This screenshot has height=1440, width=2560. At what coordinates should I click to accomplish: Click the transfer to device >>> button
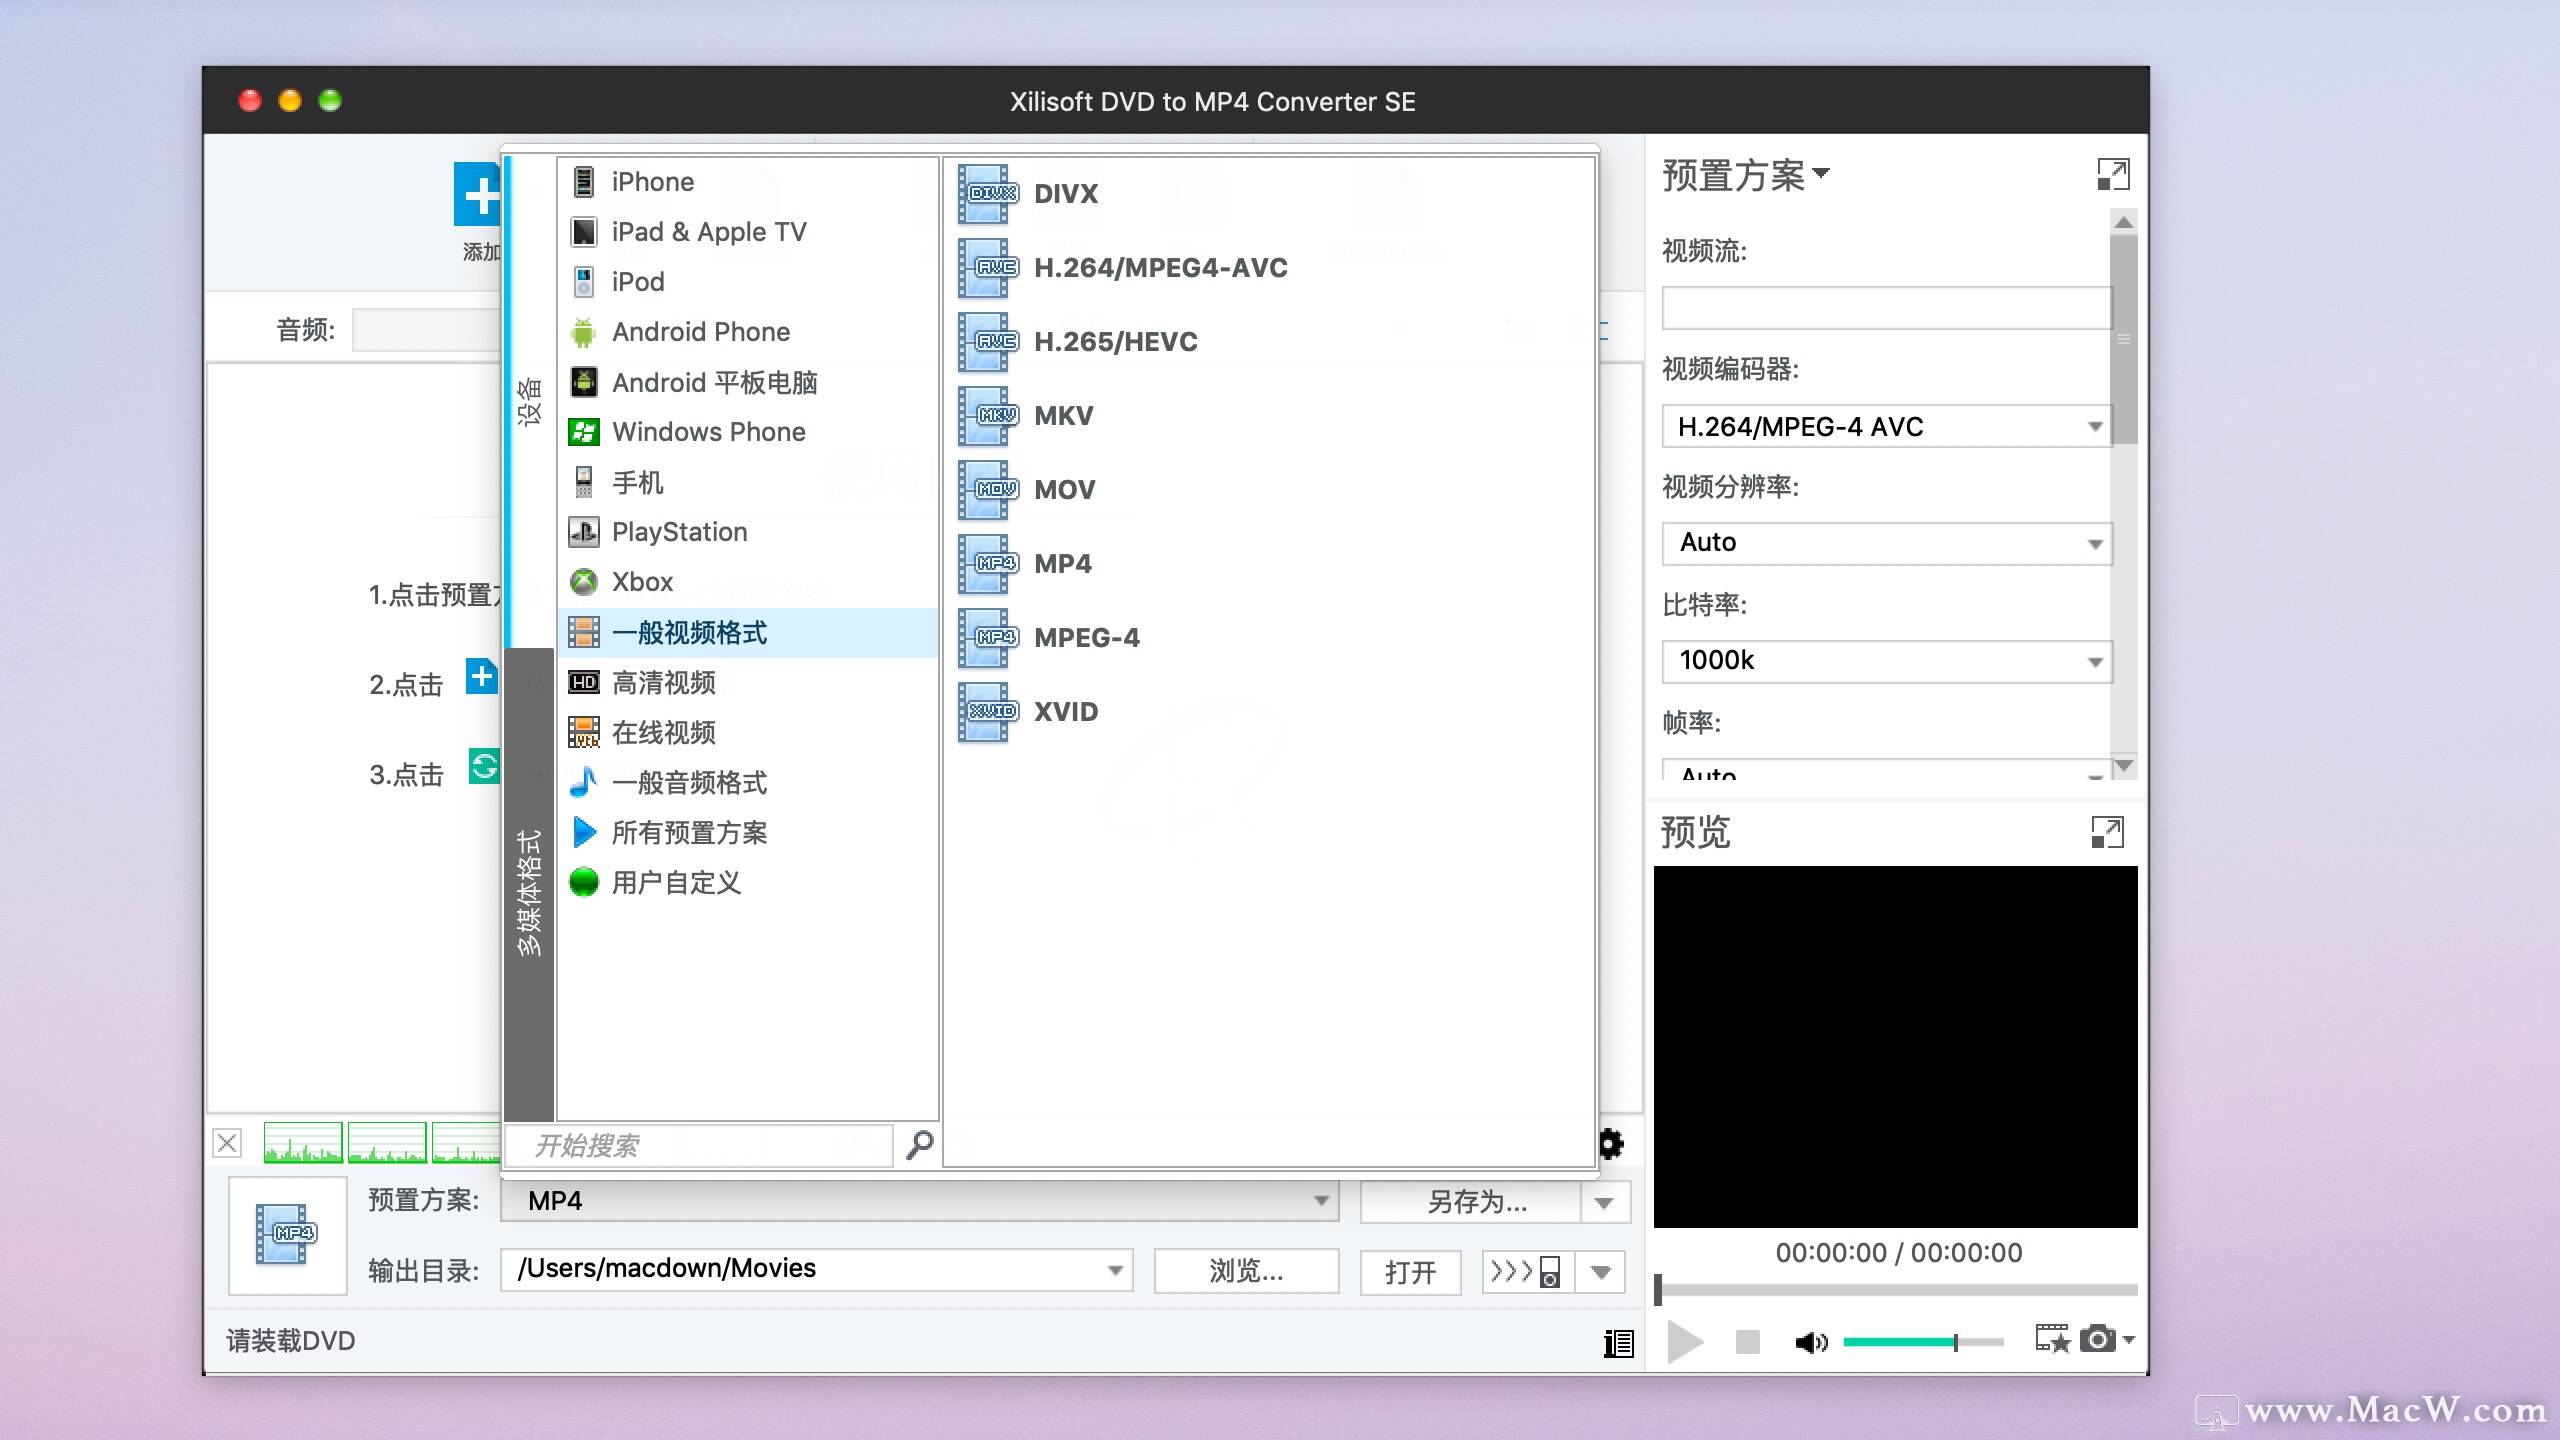click(x=1527, y=1272)
